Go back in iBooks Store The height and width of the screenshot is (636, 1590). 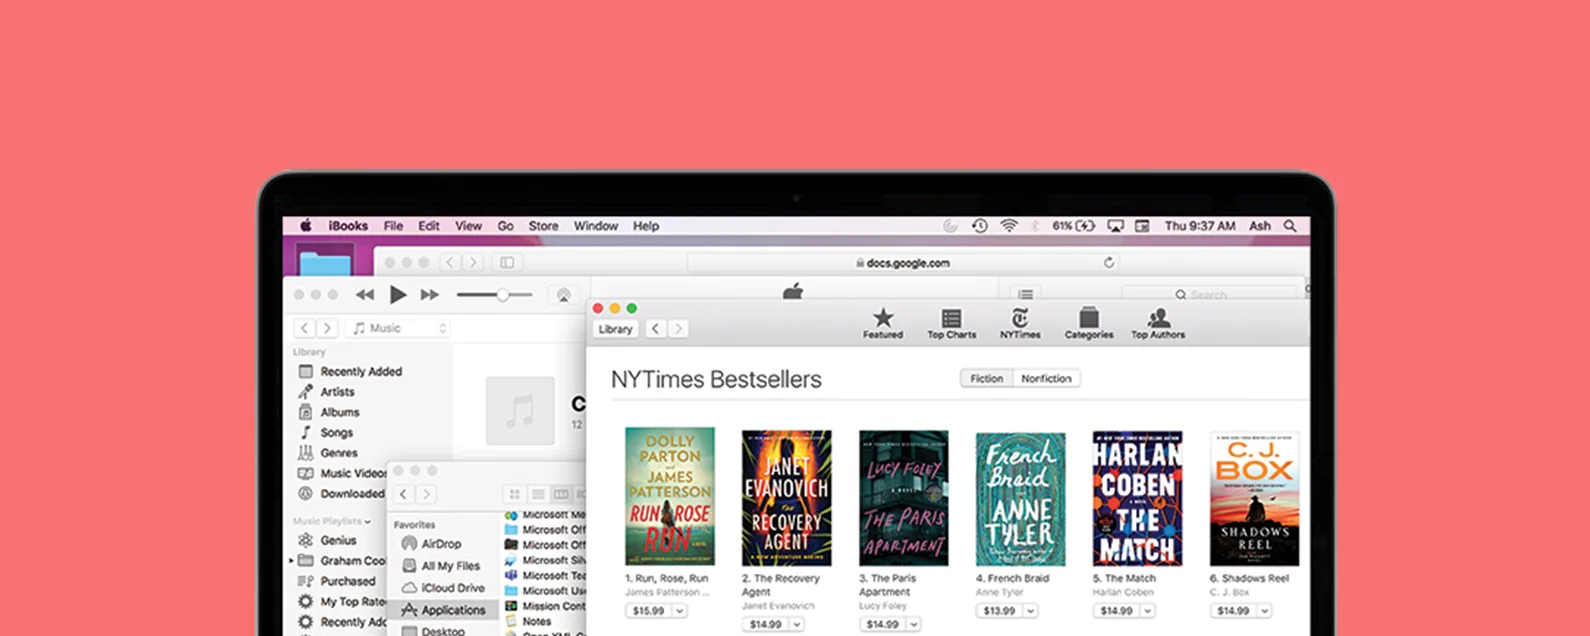[x=655, y=329]
